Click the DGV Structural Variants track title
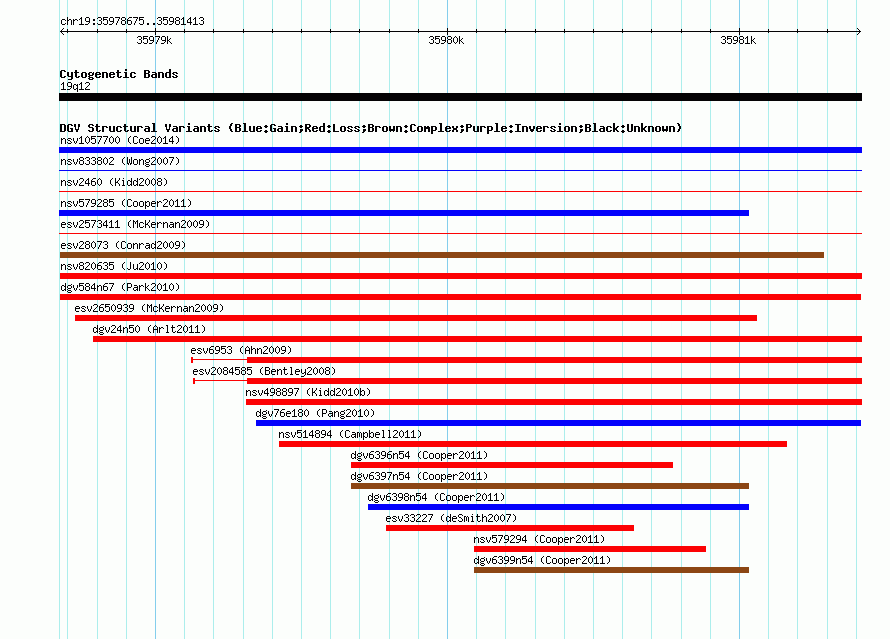The height and width of the screenshot is (639, 890). [x=371, y=128]
